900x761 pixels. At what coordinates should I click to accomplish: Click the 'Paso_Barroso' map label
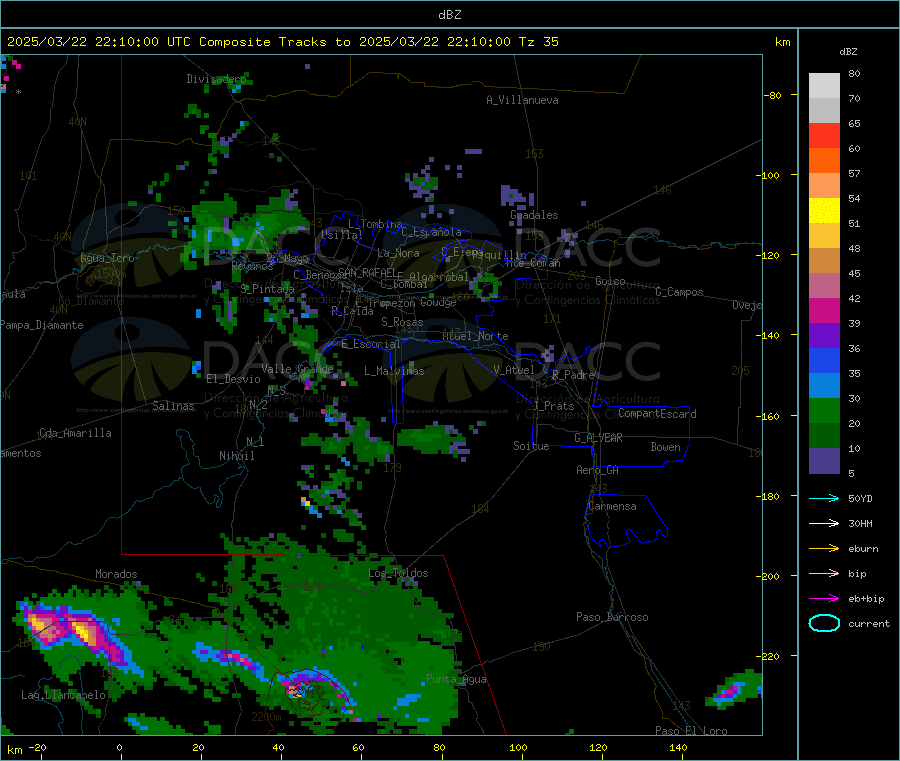612,617
